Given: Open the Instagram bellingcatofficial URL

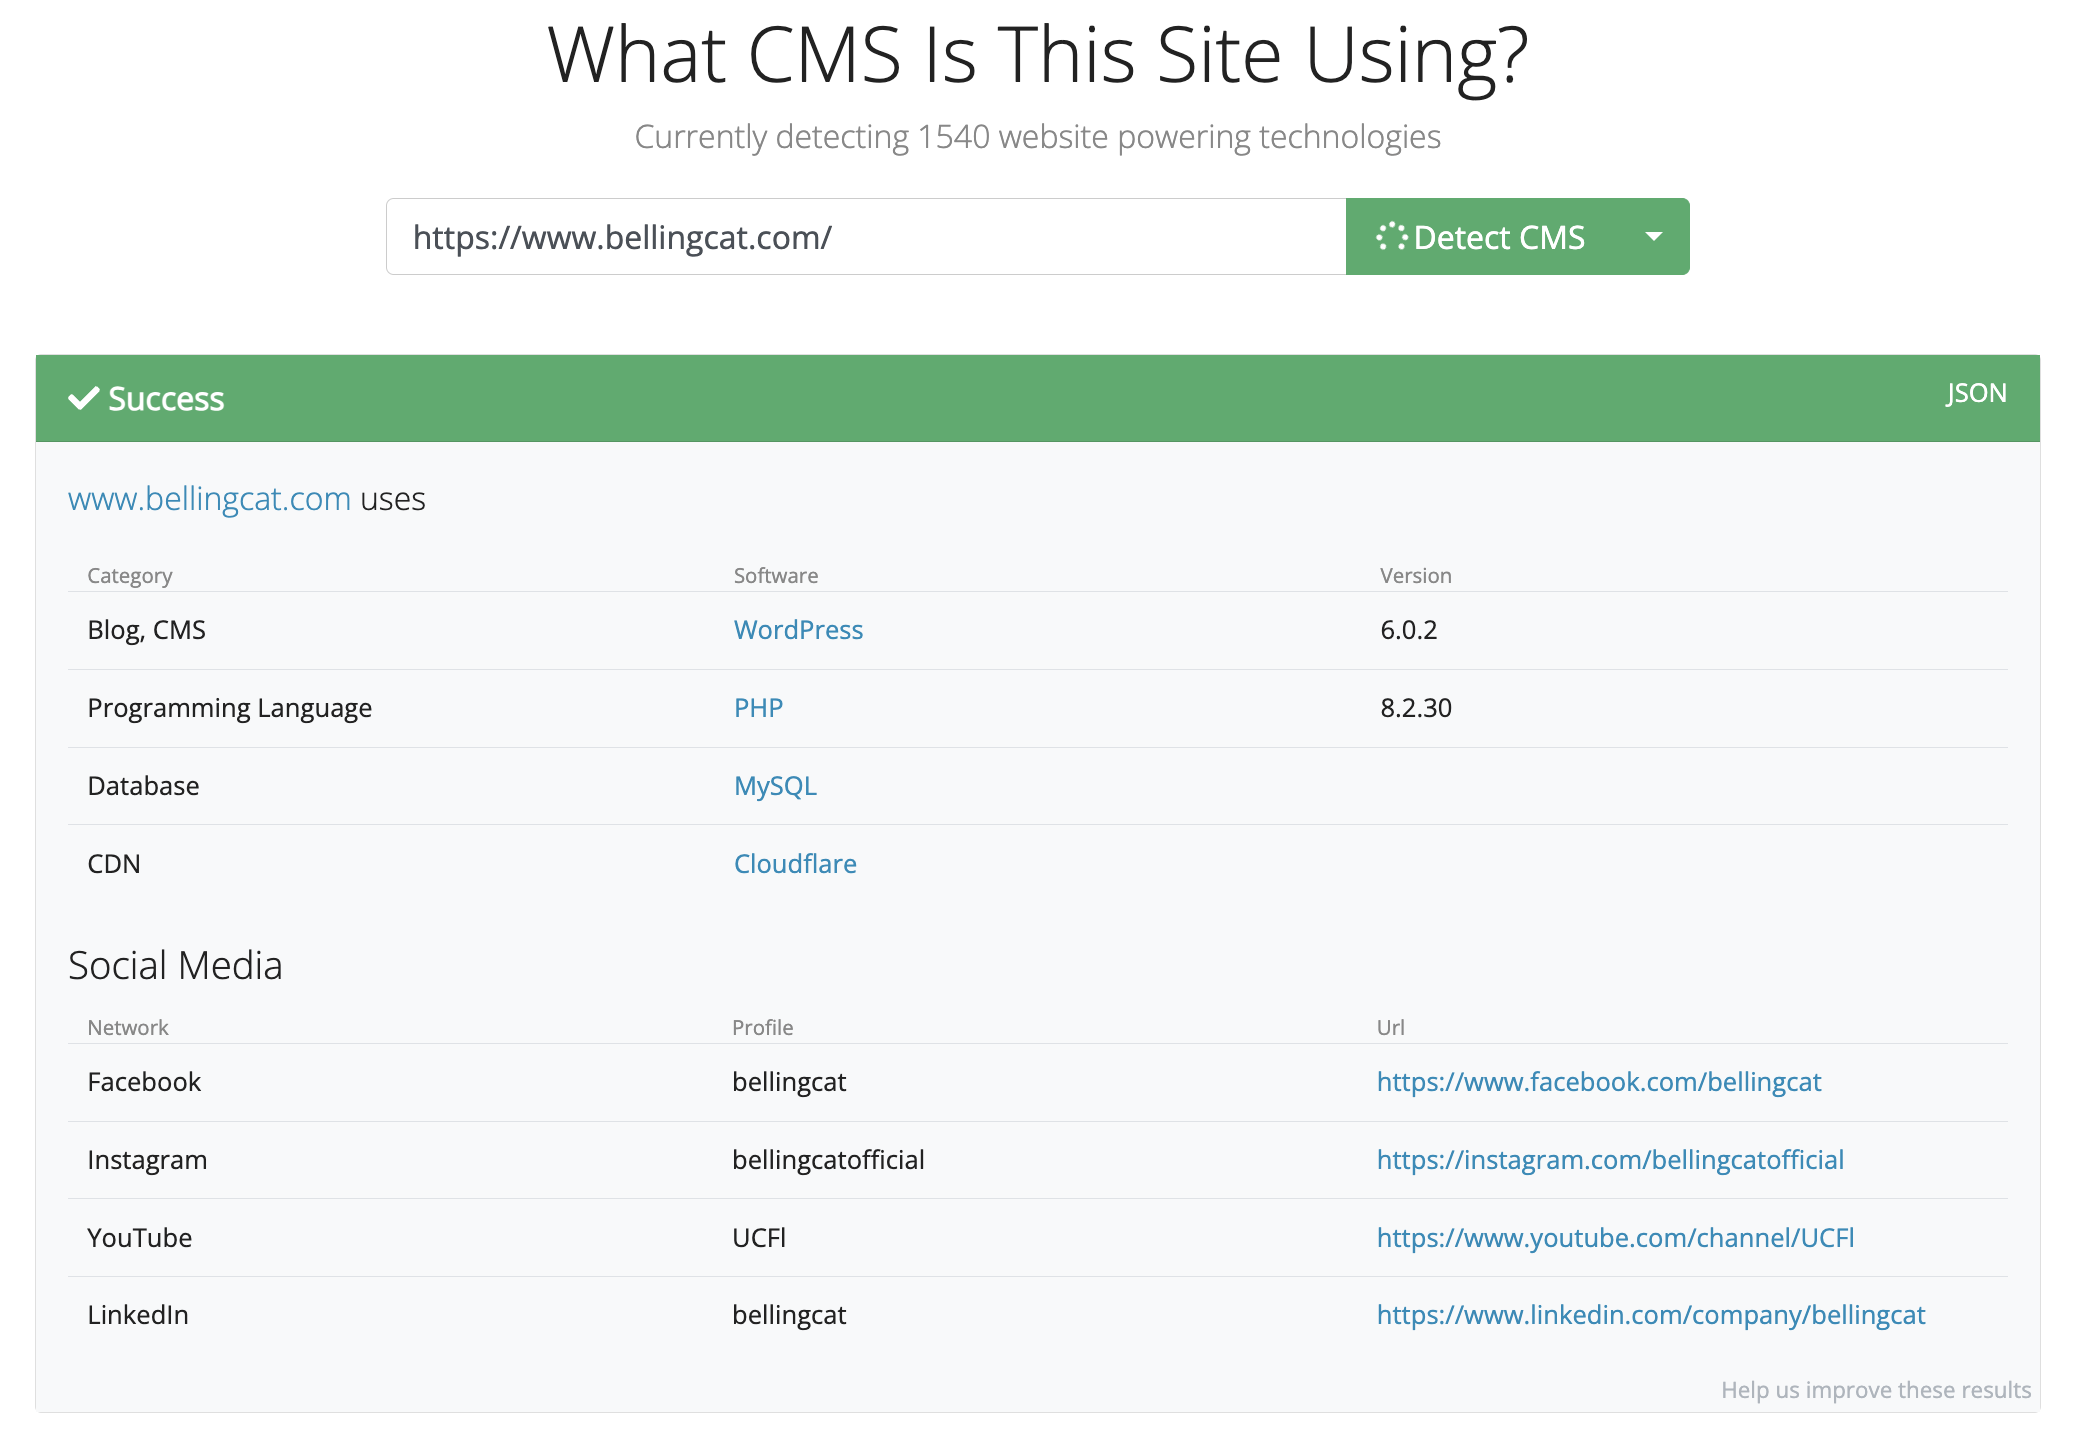Looking at the screenshot, I should [1610, 1160].
